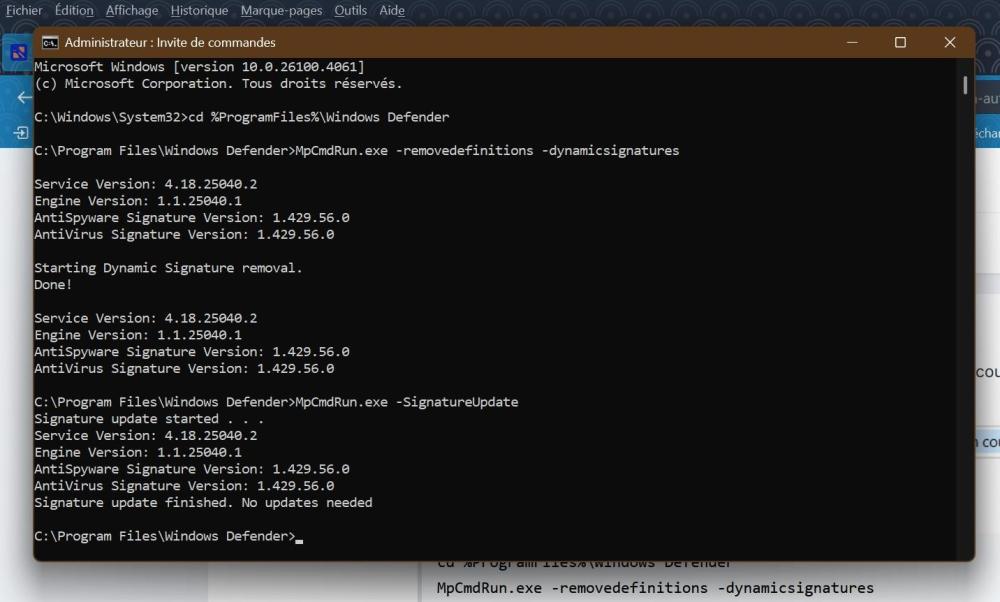
Task: Open the Historique menu
Action: click(199, 11)
